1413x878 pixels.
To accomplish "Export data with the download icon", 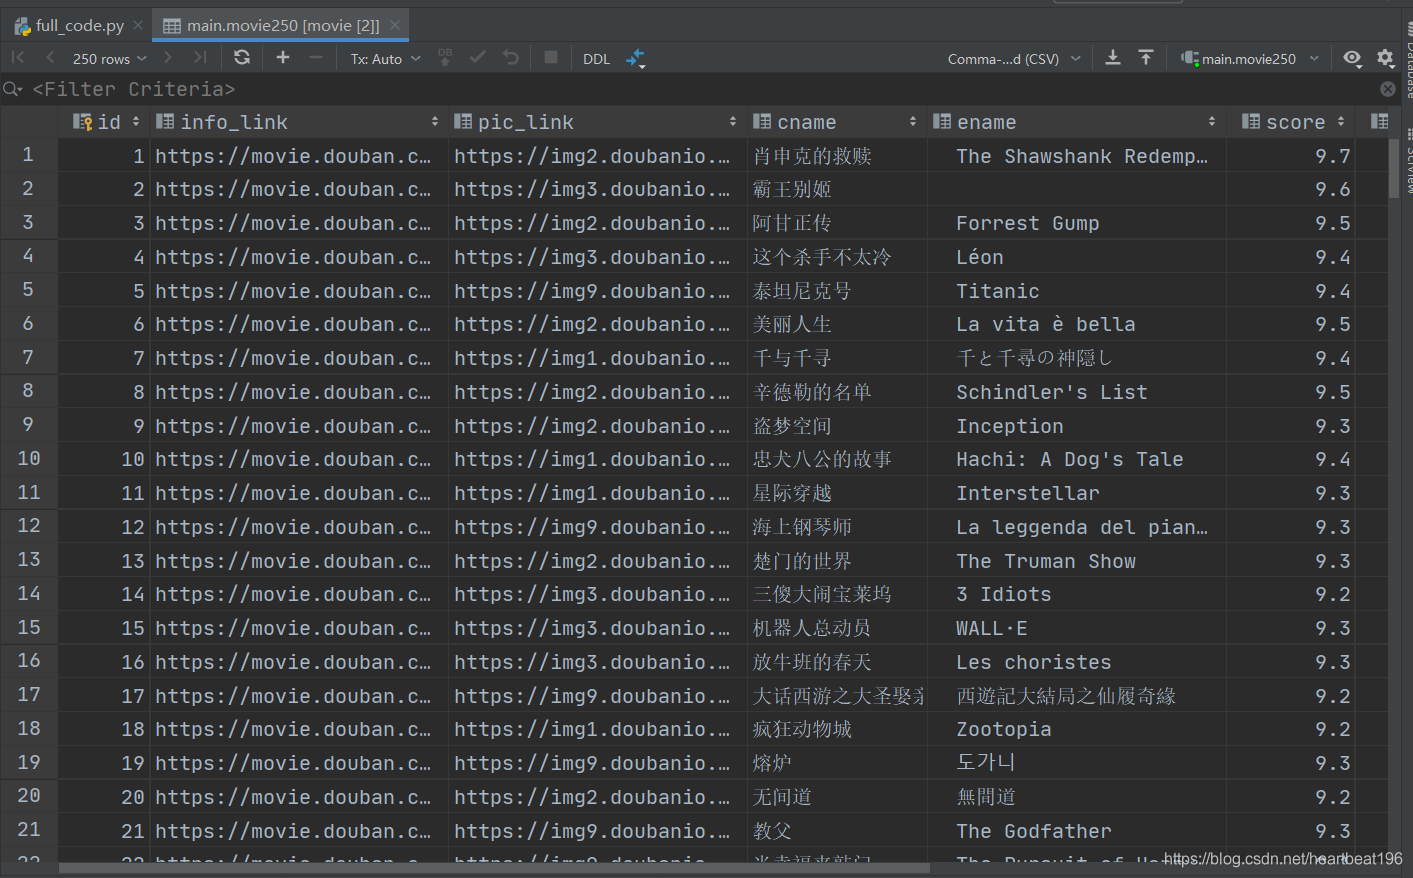I will pos(1113,58).
